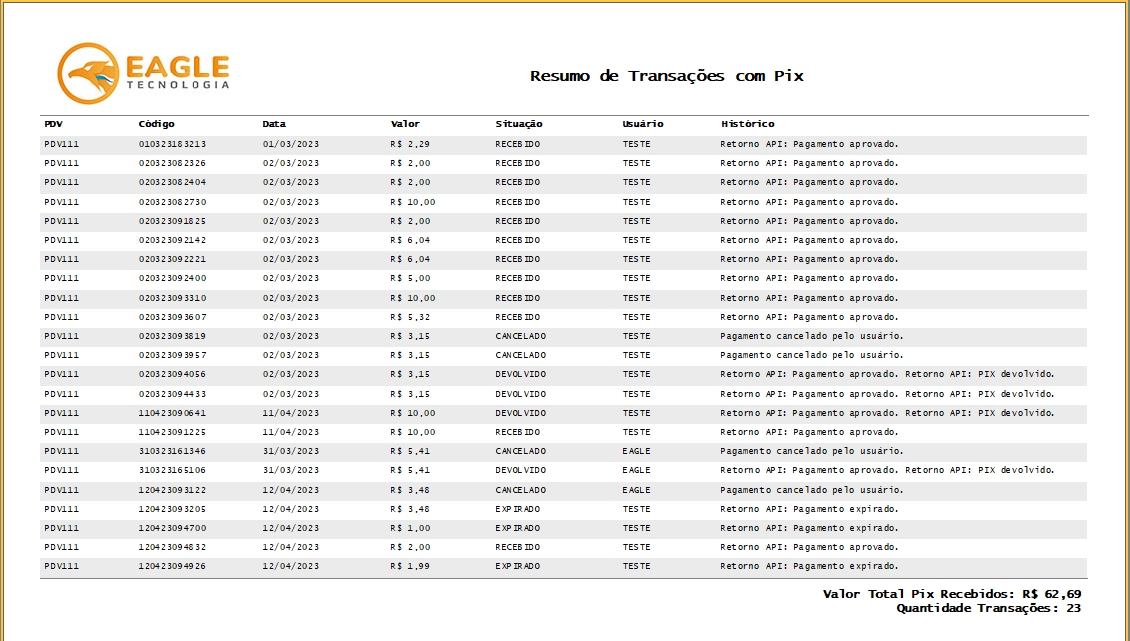Click 'Pagamento cancelado' history for code 020323093957
1130x641 pixels.
pyautogui.click(x=811, y=355)
